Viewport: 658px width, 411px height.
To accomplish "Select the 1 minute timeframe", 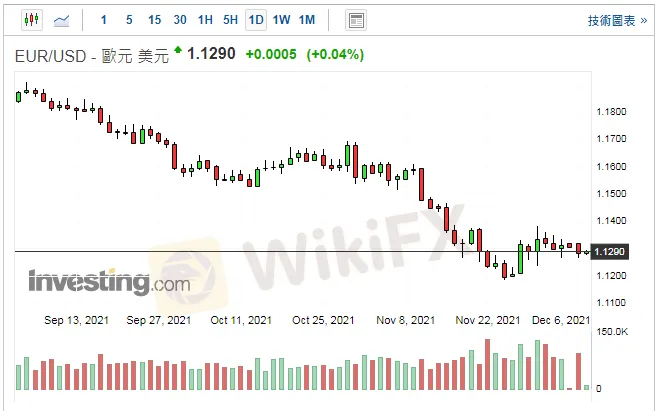I will (104, 19).
